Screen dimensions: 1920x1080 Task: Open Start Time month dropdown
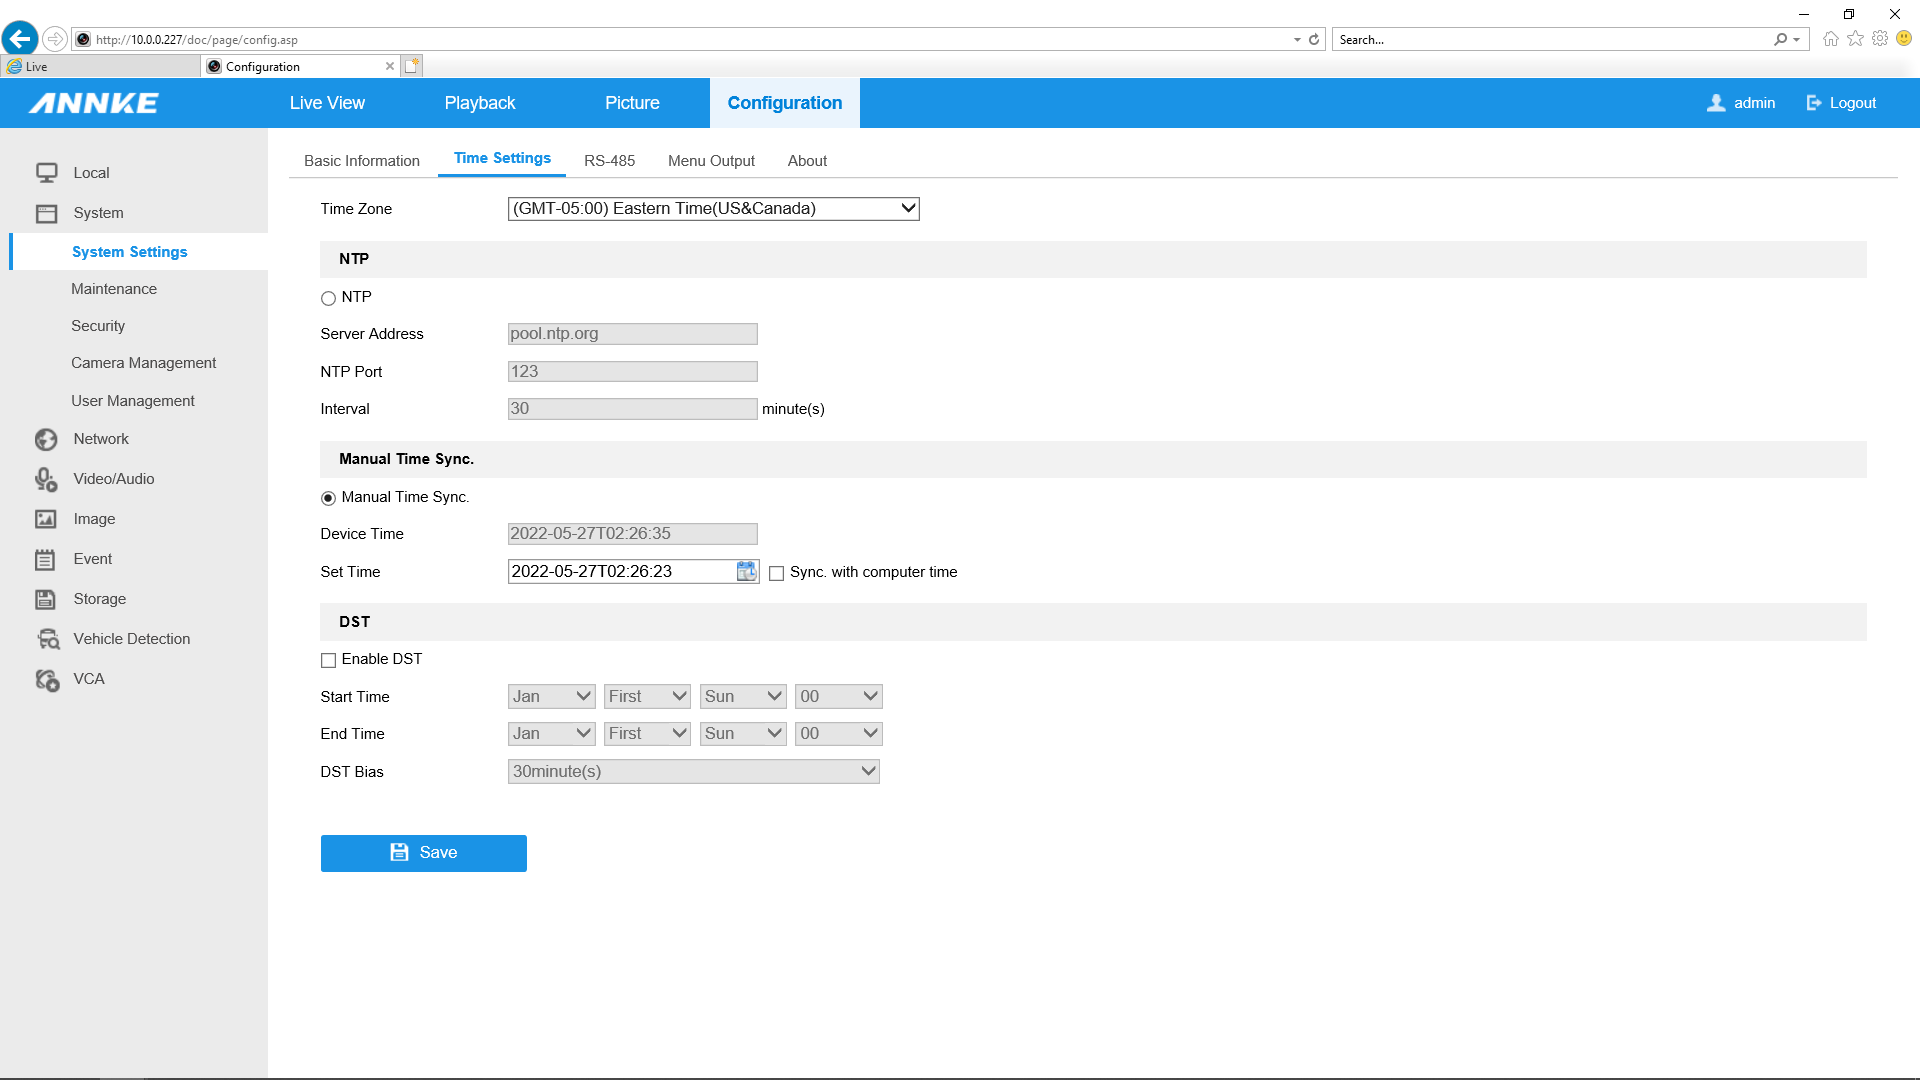point(552,697)
